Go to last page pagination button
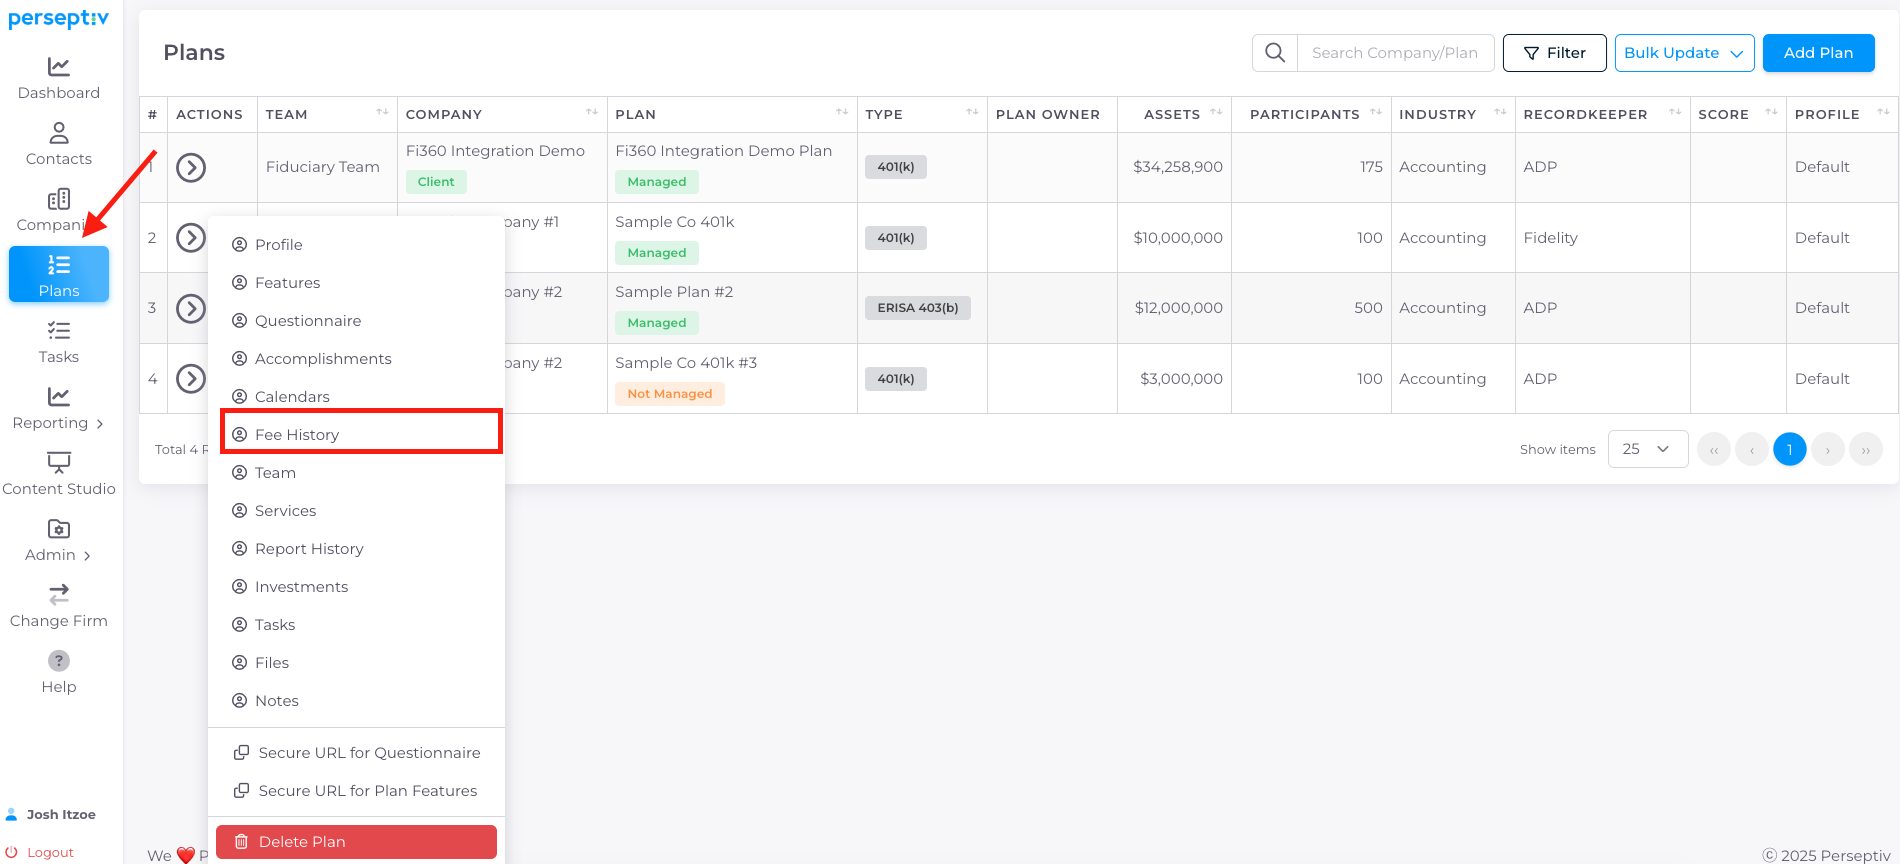 click(1866, 449)
